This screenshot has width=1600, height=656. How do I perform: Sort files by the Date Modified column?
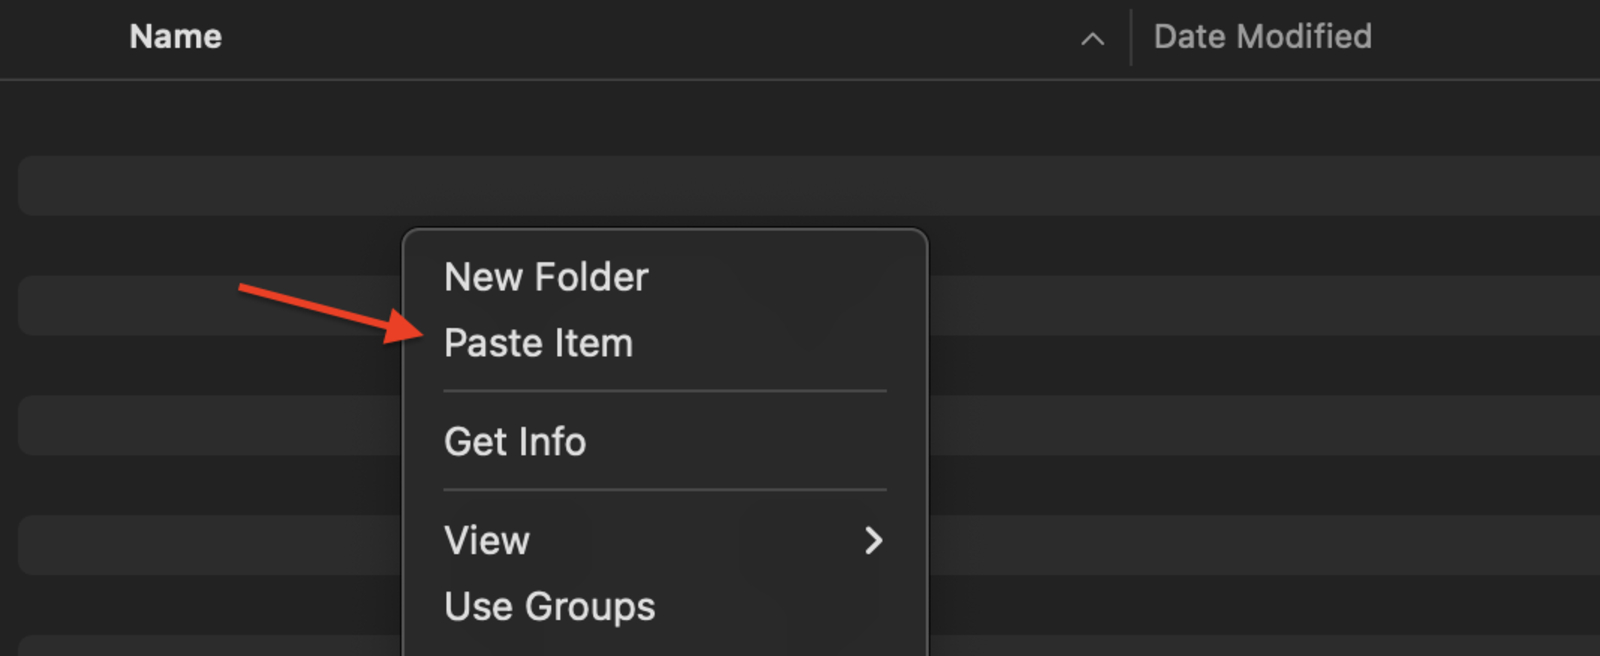pos(1262,37)
